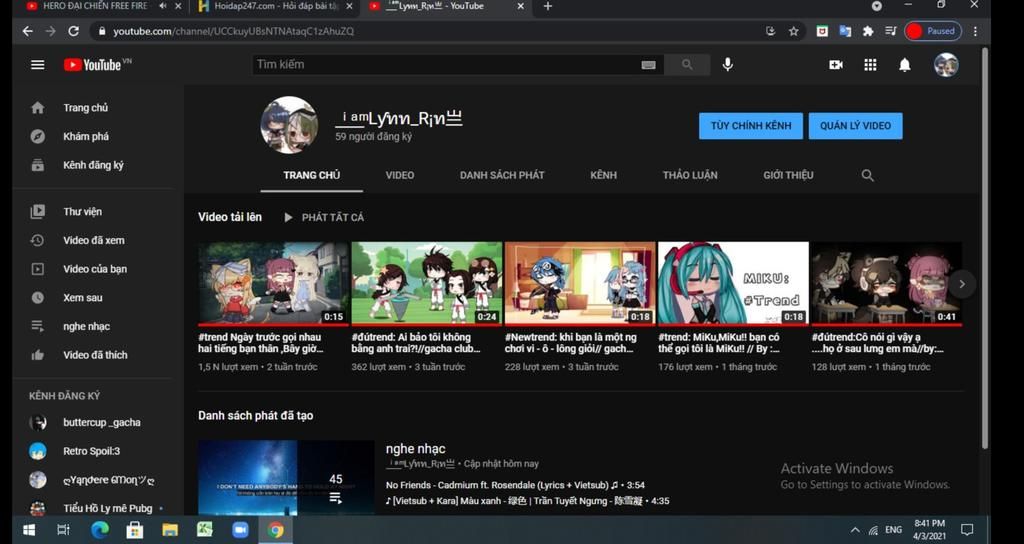Select the DANH SÁCH PHÁT tab
The image size is (1024, 544).
point(502,175)
